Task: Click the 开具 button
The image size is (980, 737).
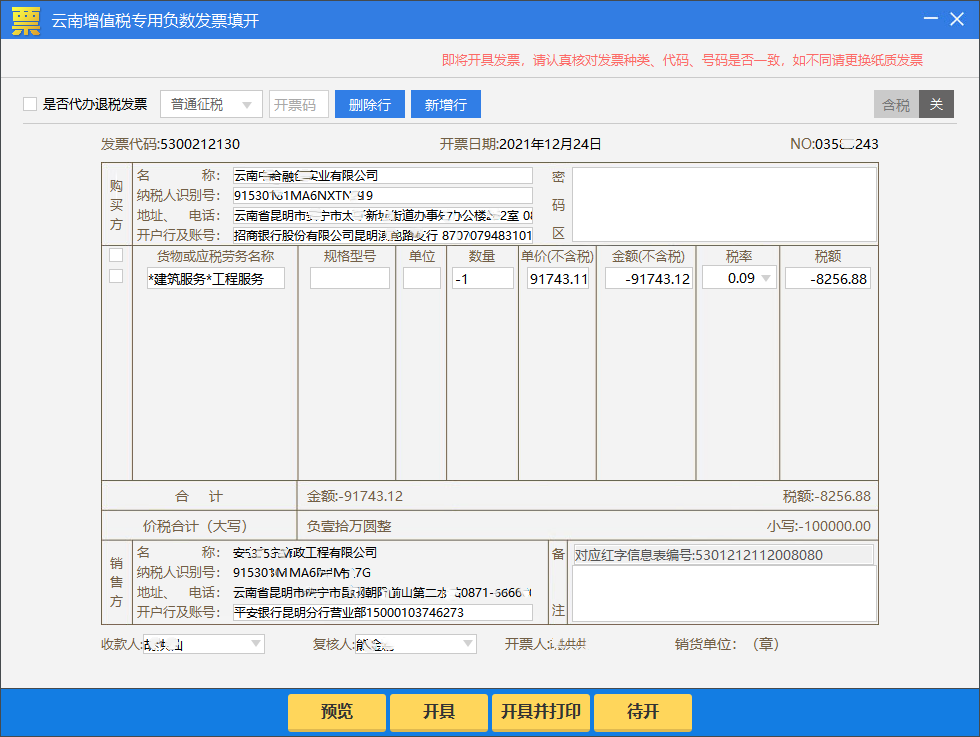Action: pyautogui.click(x=439, y=711)
